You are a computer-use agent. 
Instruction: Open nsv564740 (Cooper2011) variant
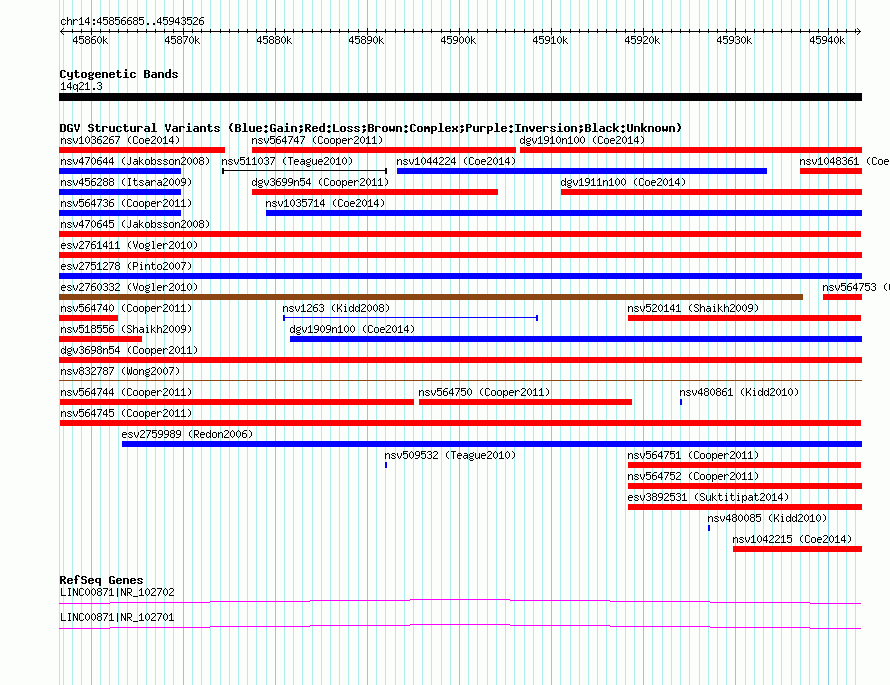pyautogui.click(x=89, y=318)
